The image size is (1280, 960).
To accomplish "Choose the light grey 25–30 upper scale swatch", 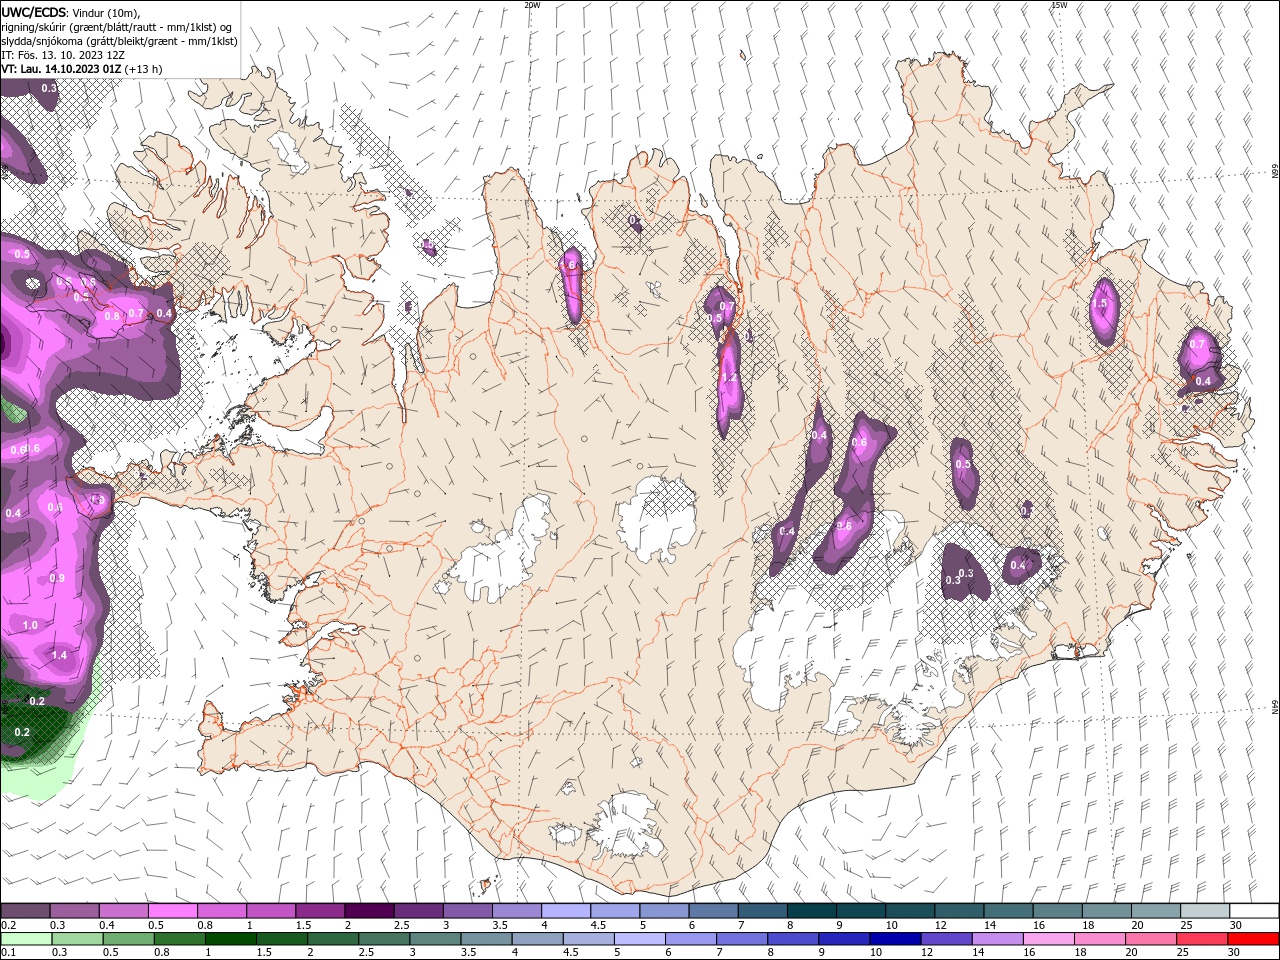I will (x=1205, y=911).
